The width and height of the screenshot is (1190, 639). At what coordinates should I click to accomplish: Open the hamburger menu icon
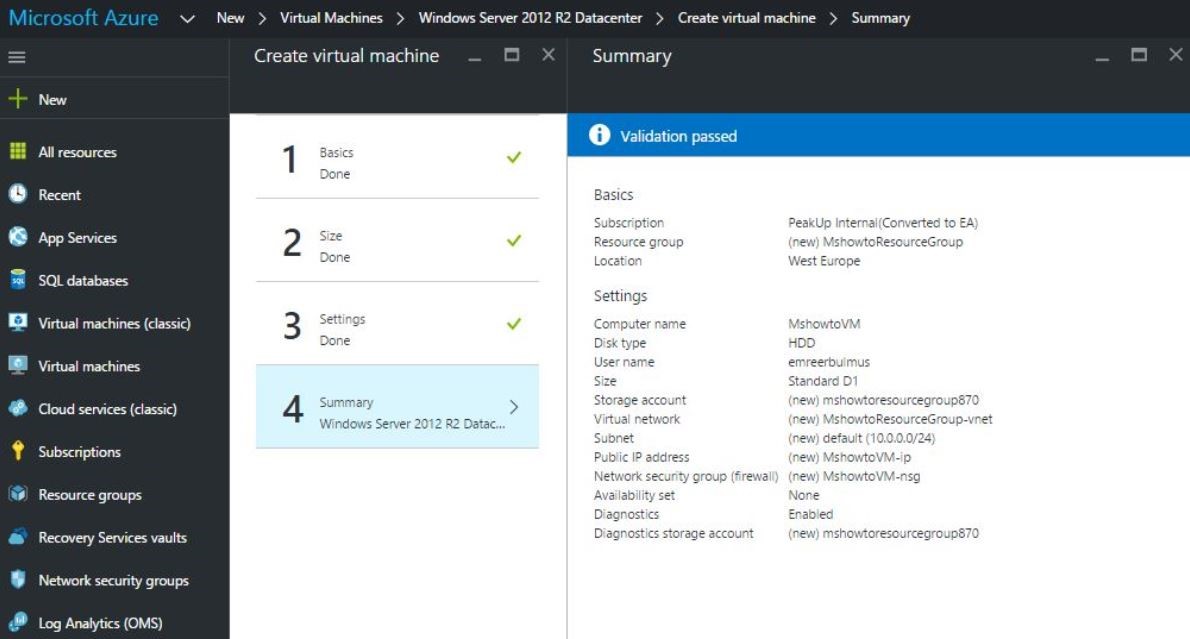[x=17, y=57]
